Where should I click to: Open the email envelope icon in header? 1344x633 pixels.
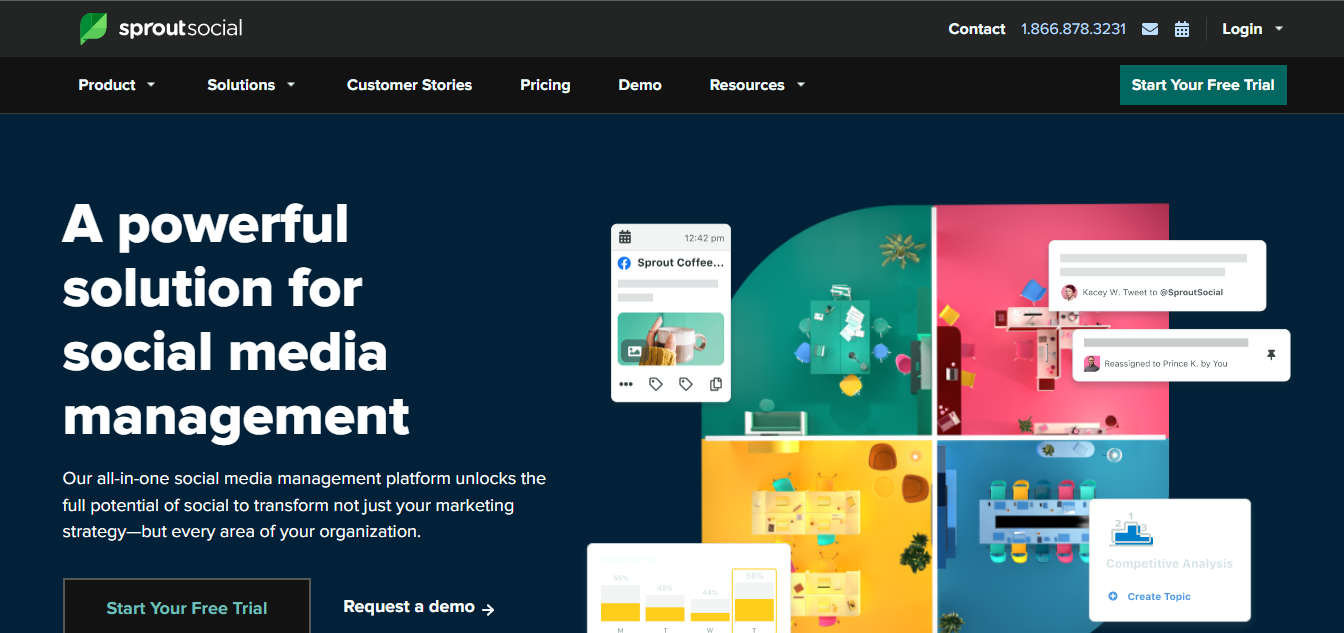pyautogui.click(x=1150, y=29)
